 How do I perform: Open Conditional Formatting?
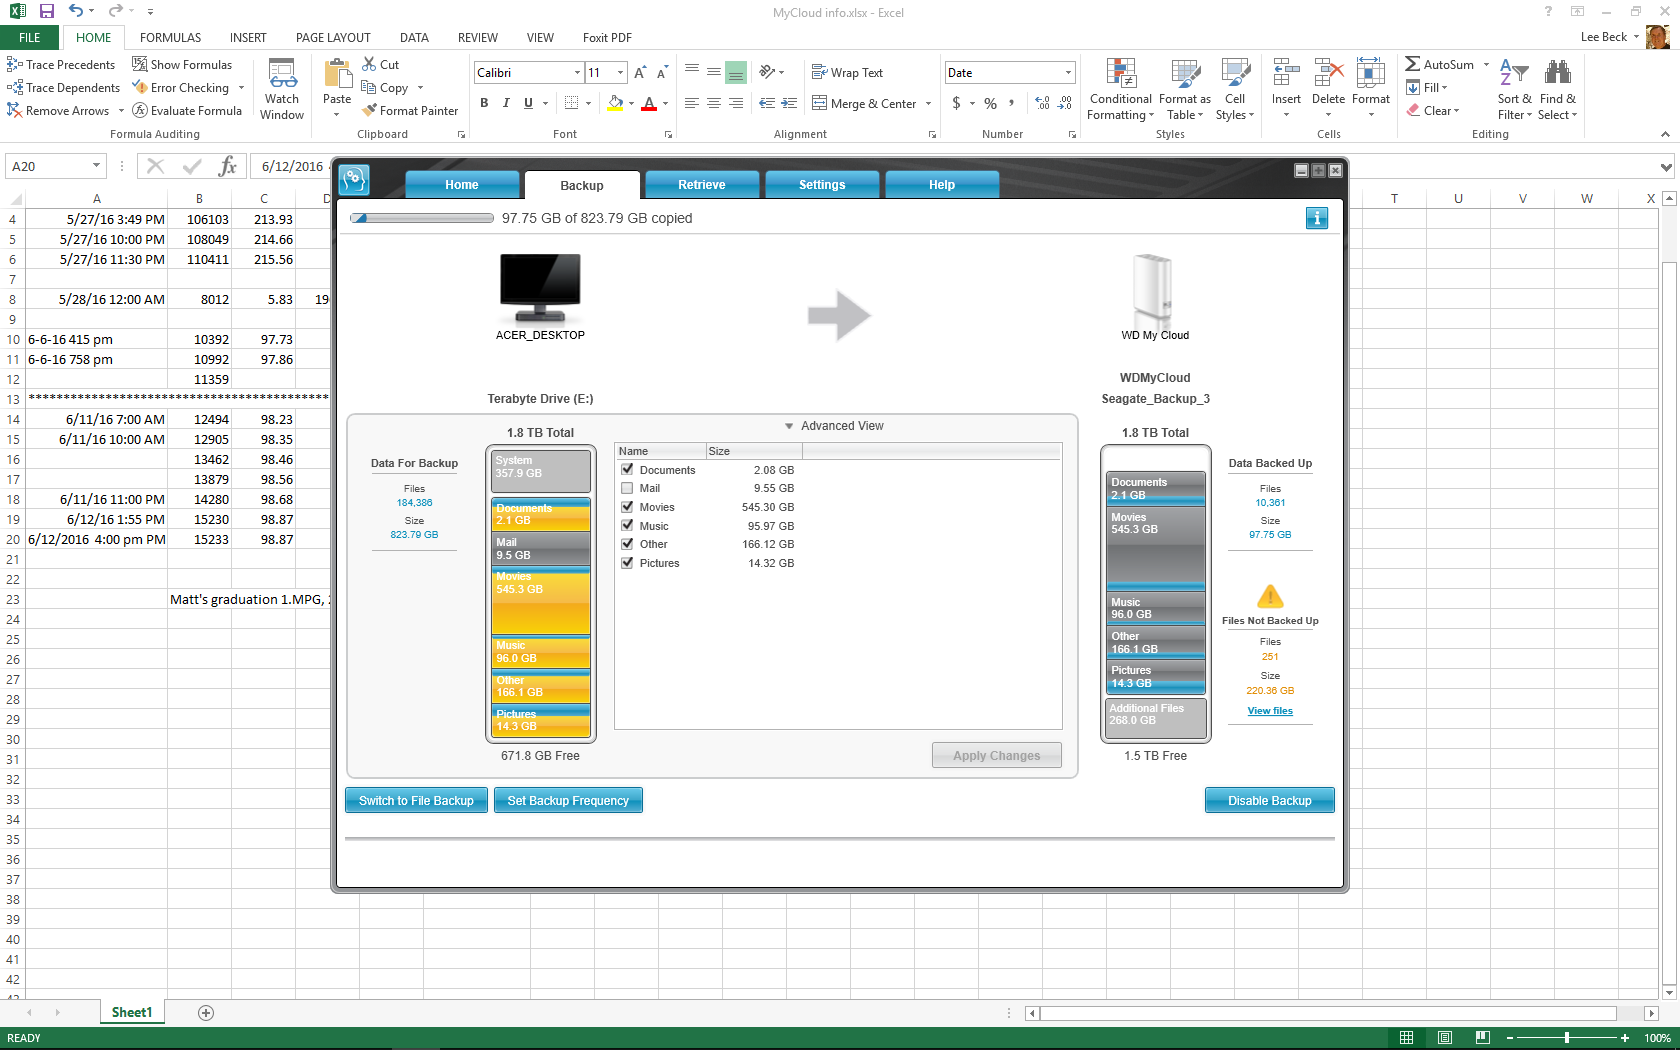[1121, 89]
